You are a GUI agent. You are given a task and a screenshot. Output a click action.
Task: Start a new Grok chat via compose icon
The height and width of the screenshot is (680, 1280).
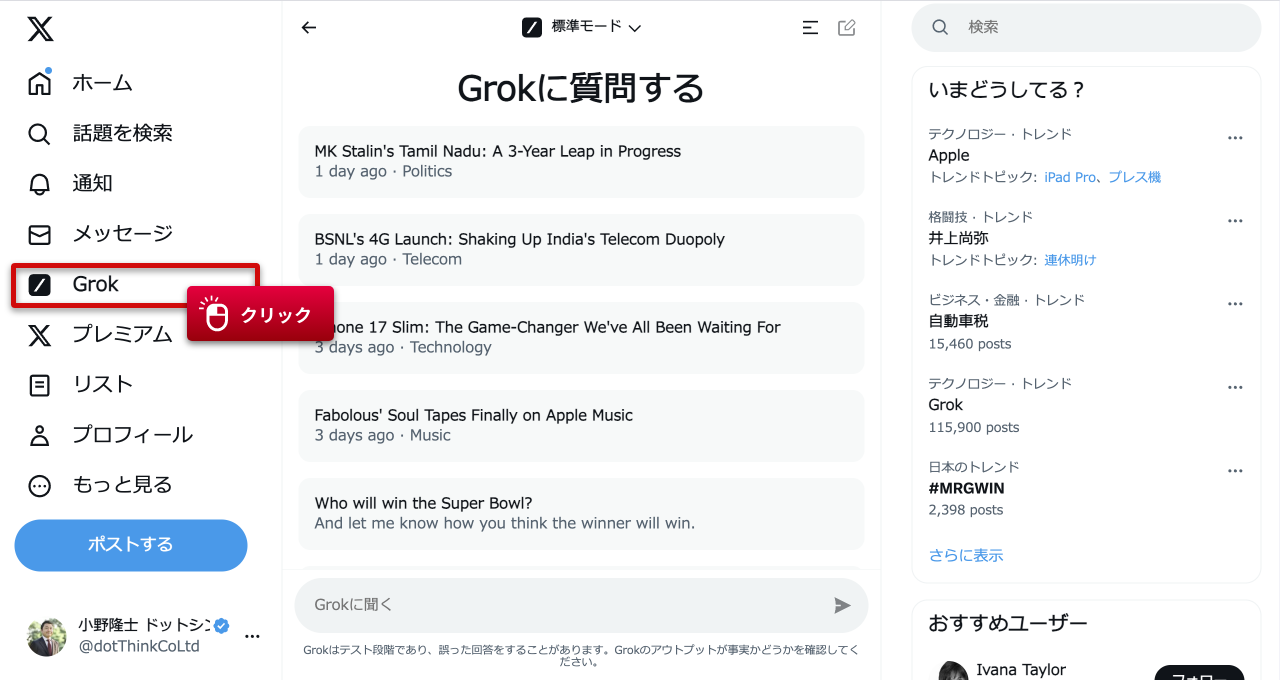pyautogui.click(x=846, y=27)
